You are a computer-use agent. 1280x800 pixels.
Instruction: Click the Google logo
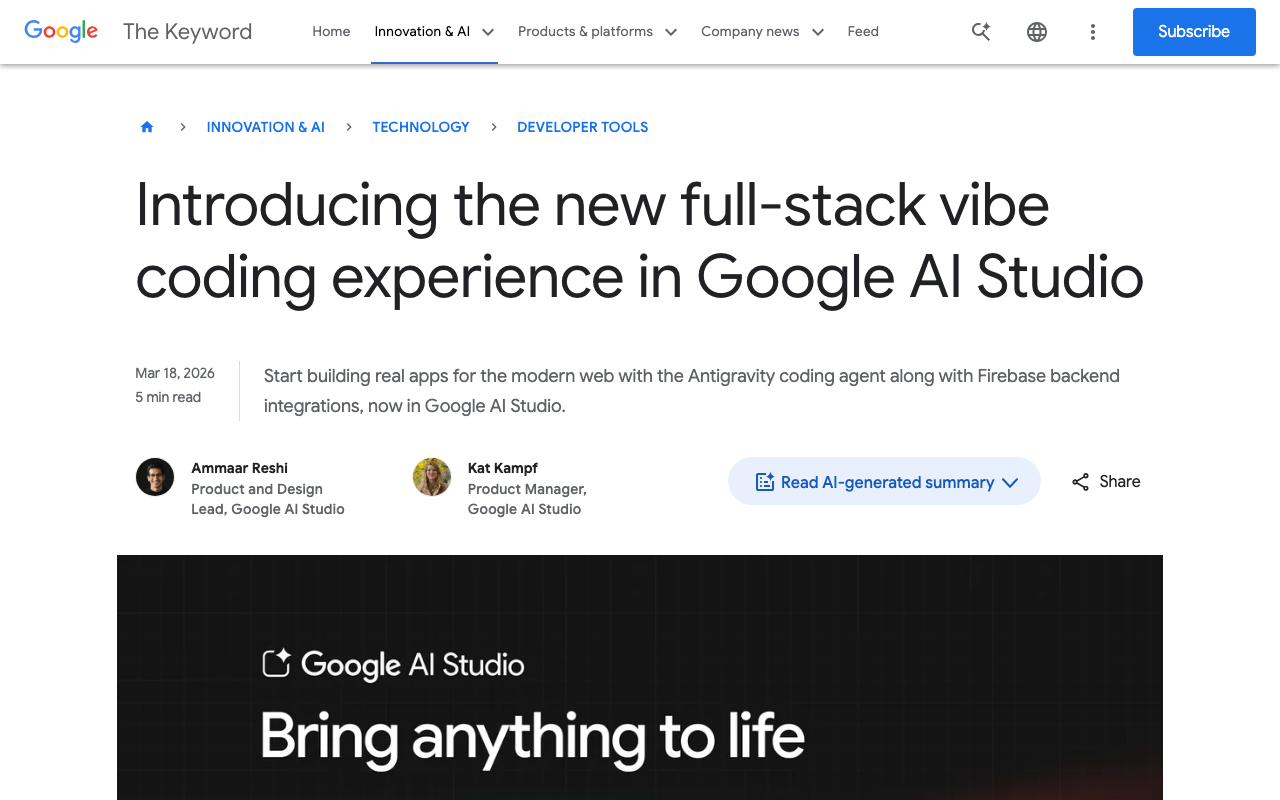click(61, 31)
